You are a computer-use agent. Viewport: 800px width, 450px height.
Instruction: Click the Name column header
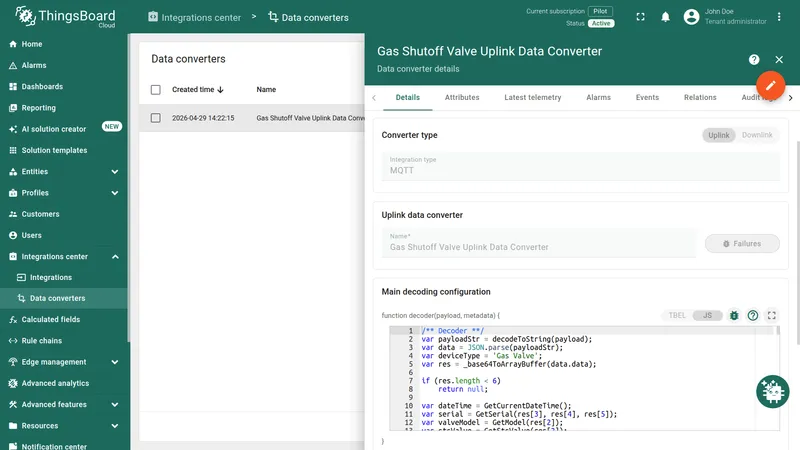(266, 89)
